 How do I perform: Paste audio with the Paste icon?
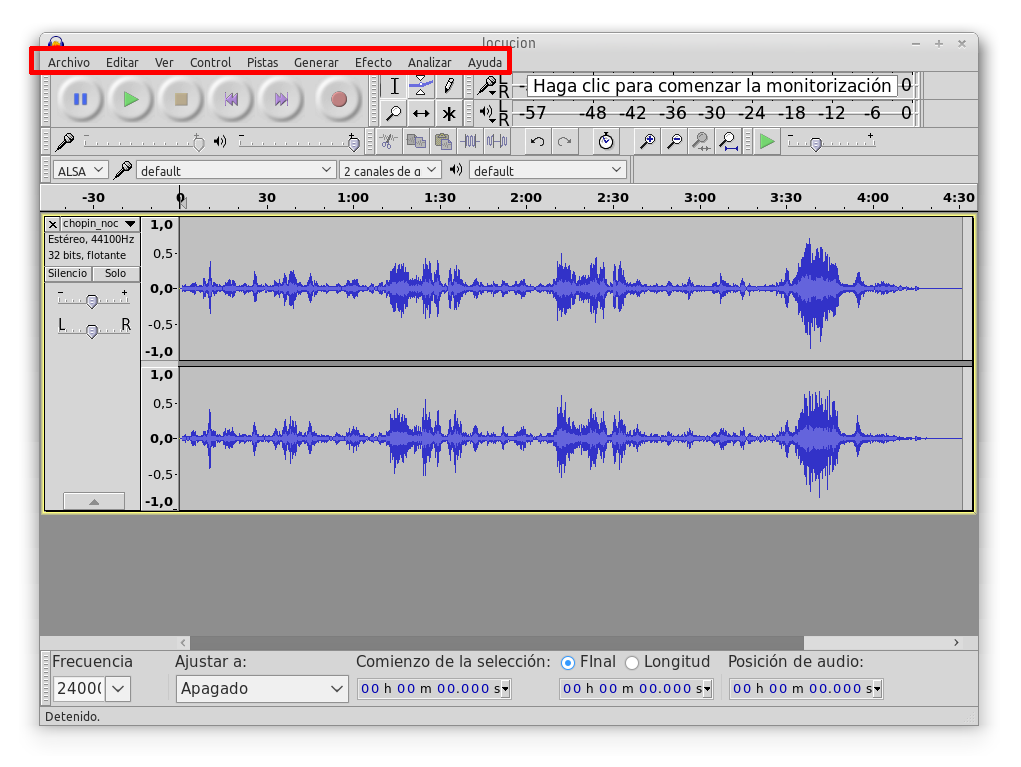pyautogui.click(x=443, y=141)
